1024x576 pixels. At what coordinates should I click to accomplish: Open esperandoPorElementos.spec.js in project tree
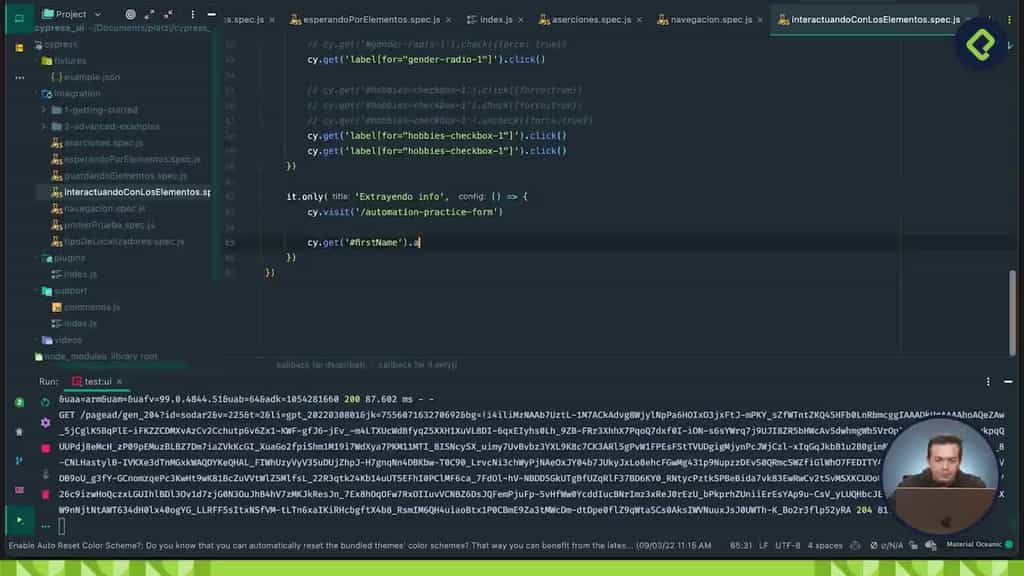point(126,159)
